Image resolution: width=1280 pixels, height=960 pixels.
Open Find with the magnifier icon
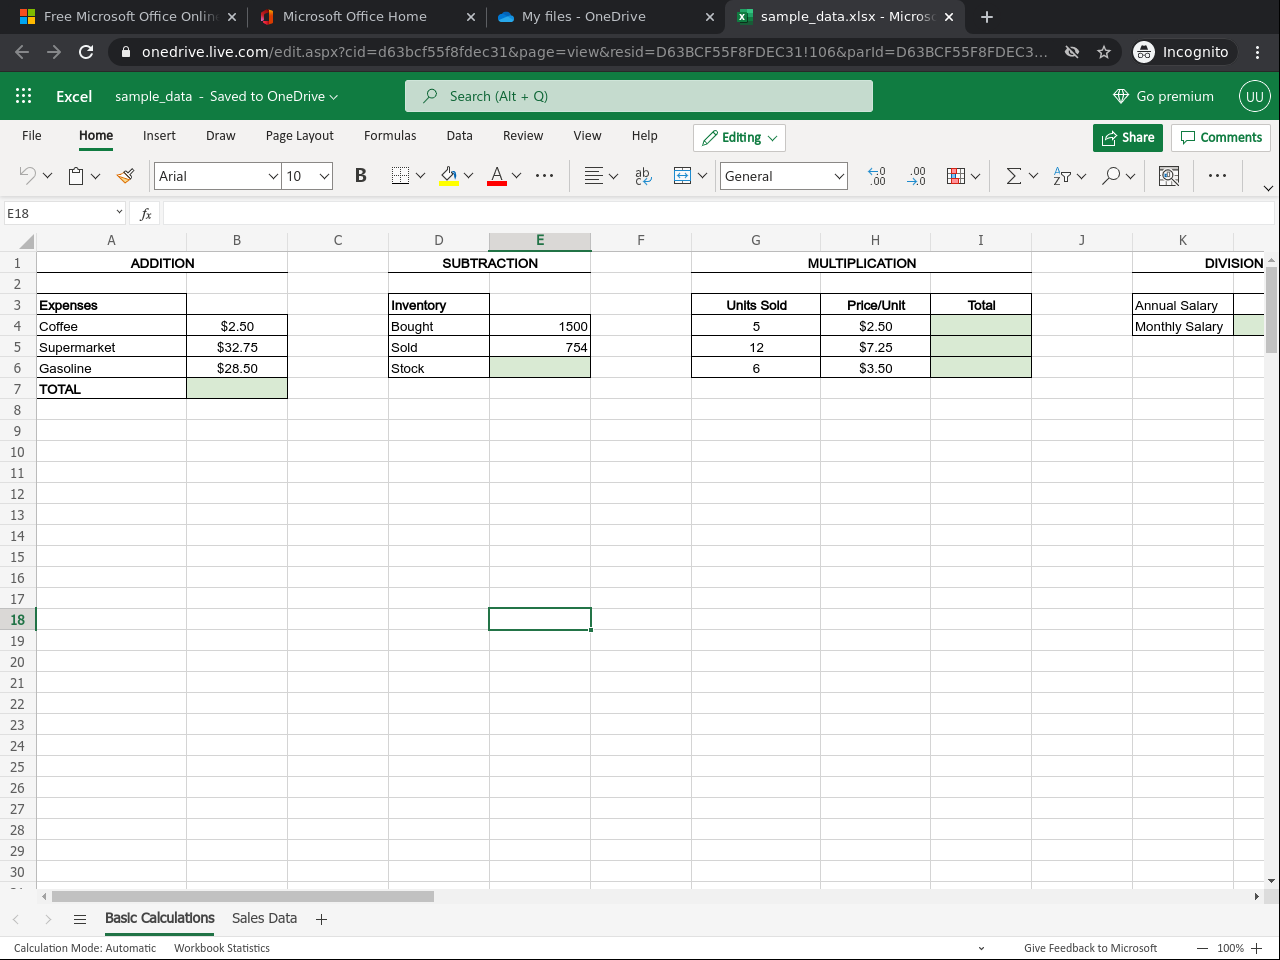(x=1108, y=176)
